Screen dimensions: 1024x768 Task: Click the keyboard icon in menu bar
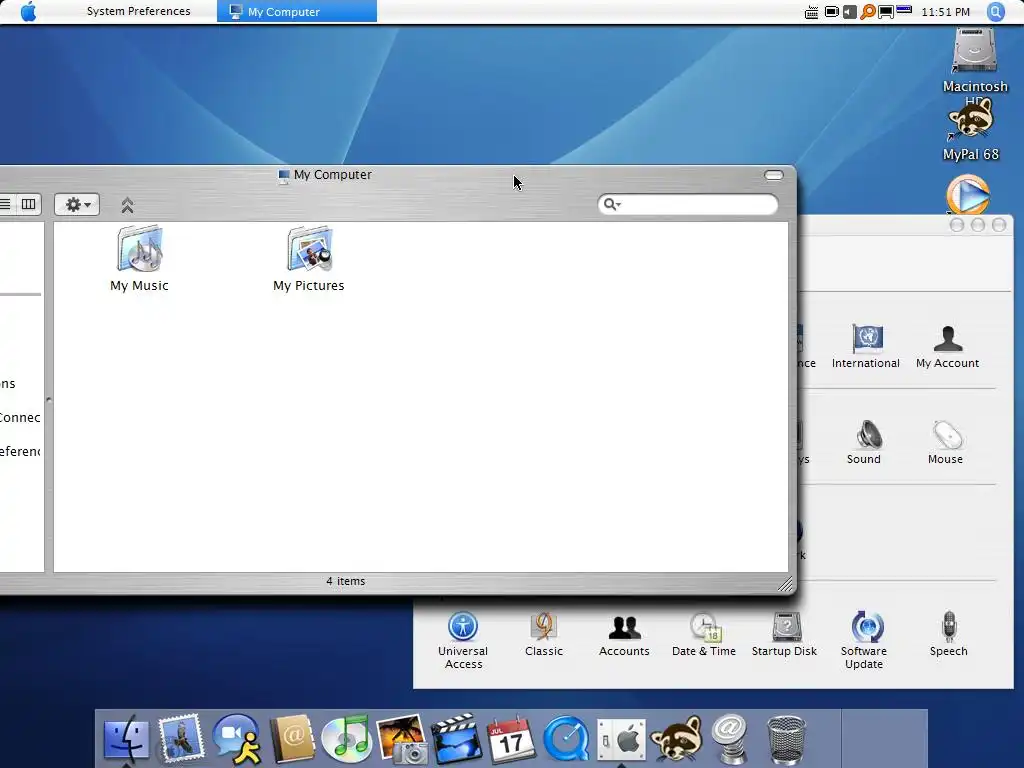click(811, 12)
